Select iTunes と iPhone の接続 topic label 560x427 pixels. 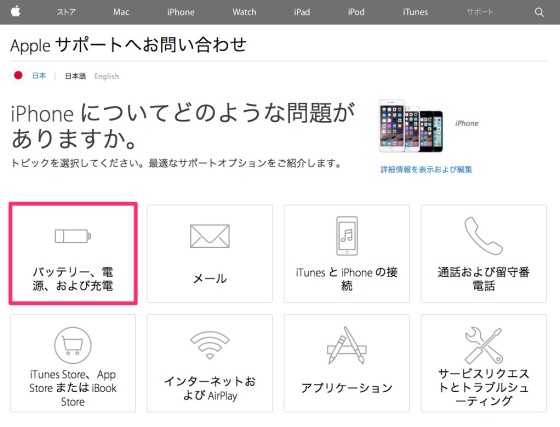[347, 278]
